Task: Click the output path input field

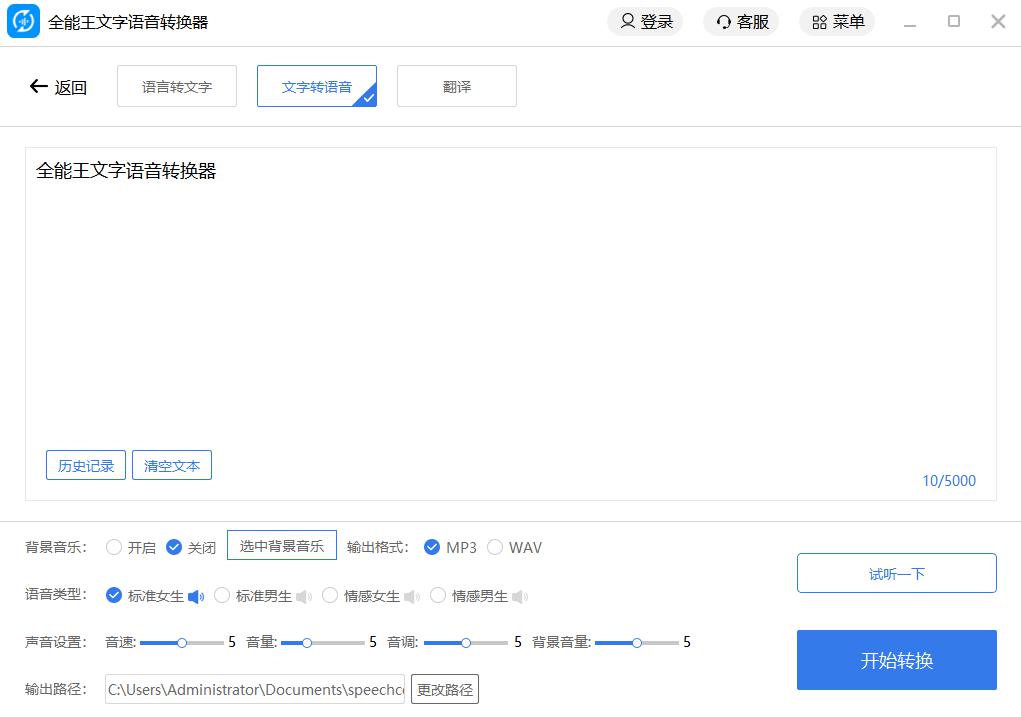Action: tap(255, 689)
